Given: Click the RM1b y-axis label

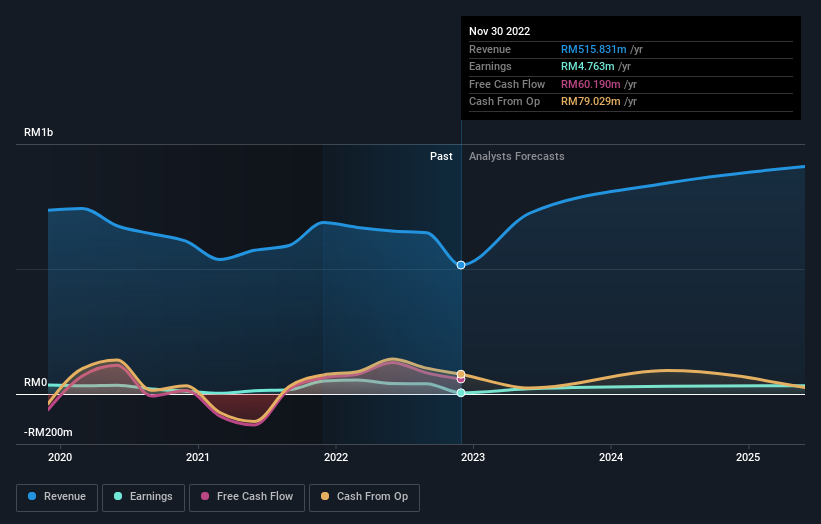Looking at the screenshot, I should pyautogui.click(x=39, y=132).
